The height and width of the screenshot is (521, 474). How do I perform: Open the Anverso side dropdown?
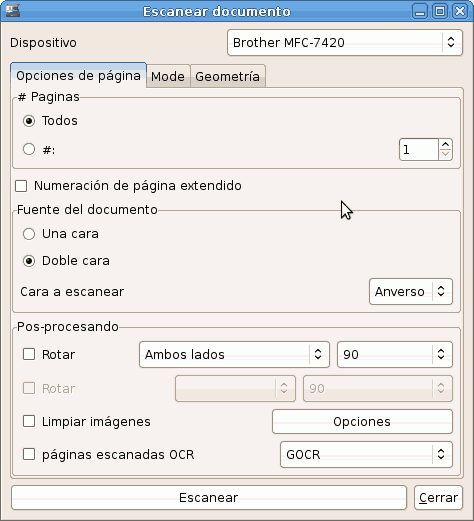click(411, 292)
